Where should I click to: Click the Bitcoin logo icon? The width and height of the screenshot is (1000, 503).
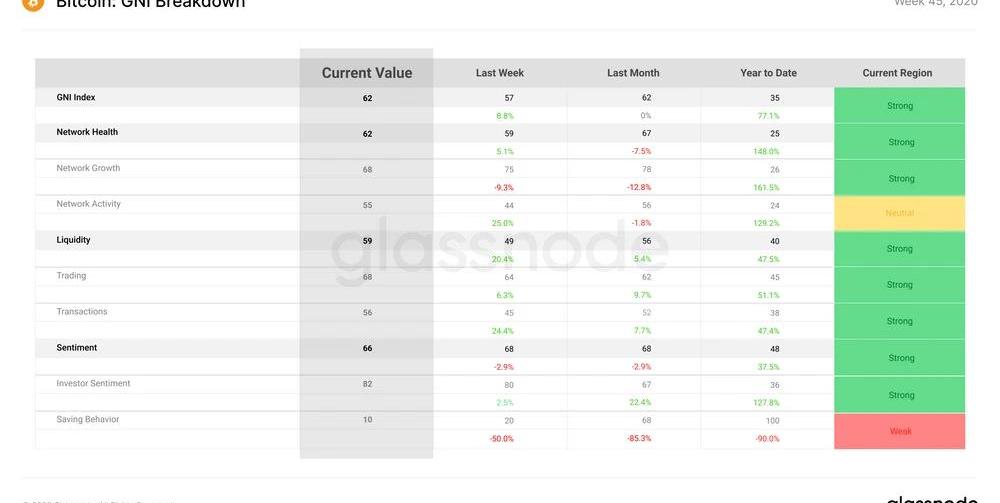(33, 3)
